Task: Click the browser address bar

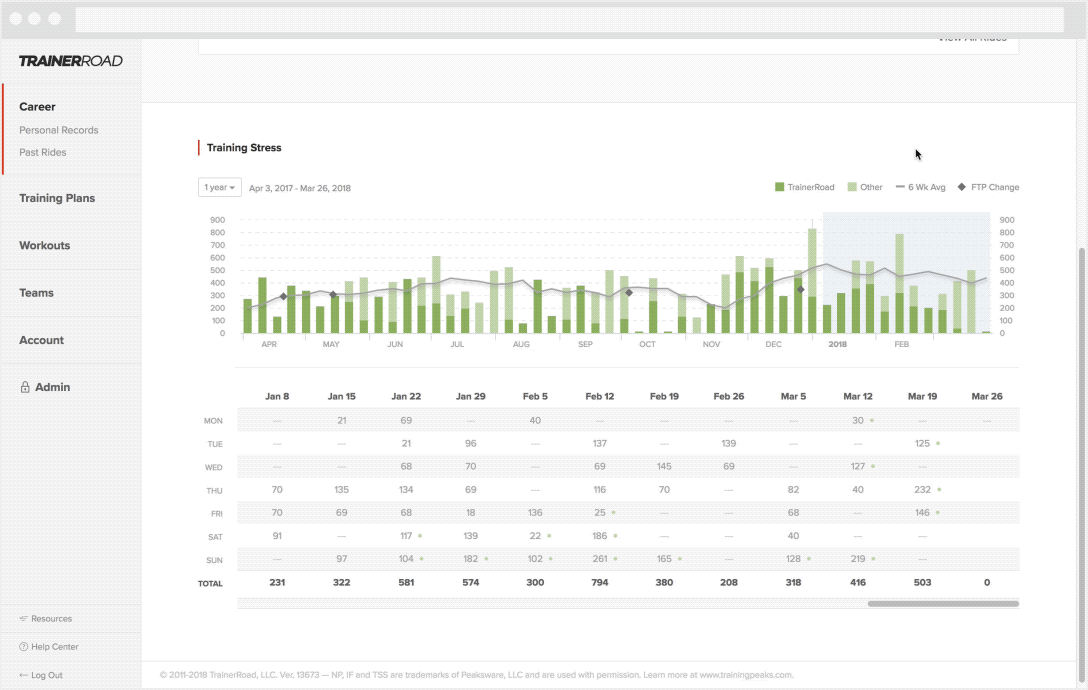Action: [x=569, y=19]
